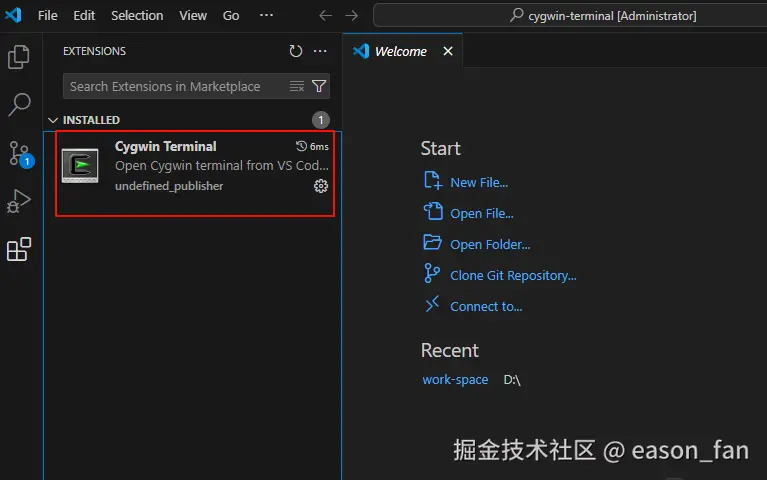Go back with the left arrow
Screen dimensions: 767x480
325,16
